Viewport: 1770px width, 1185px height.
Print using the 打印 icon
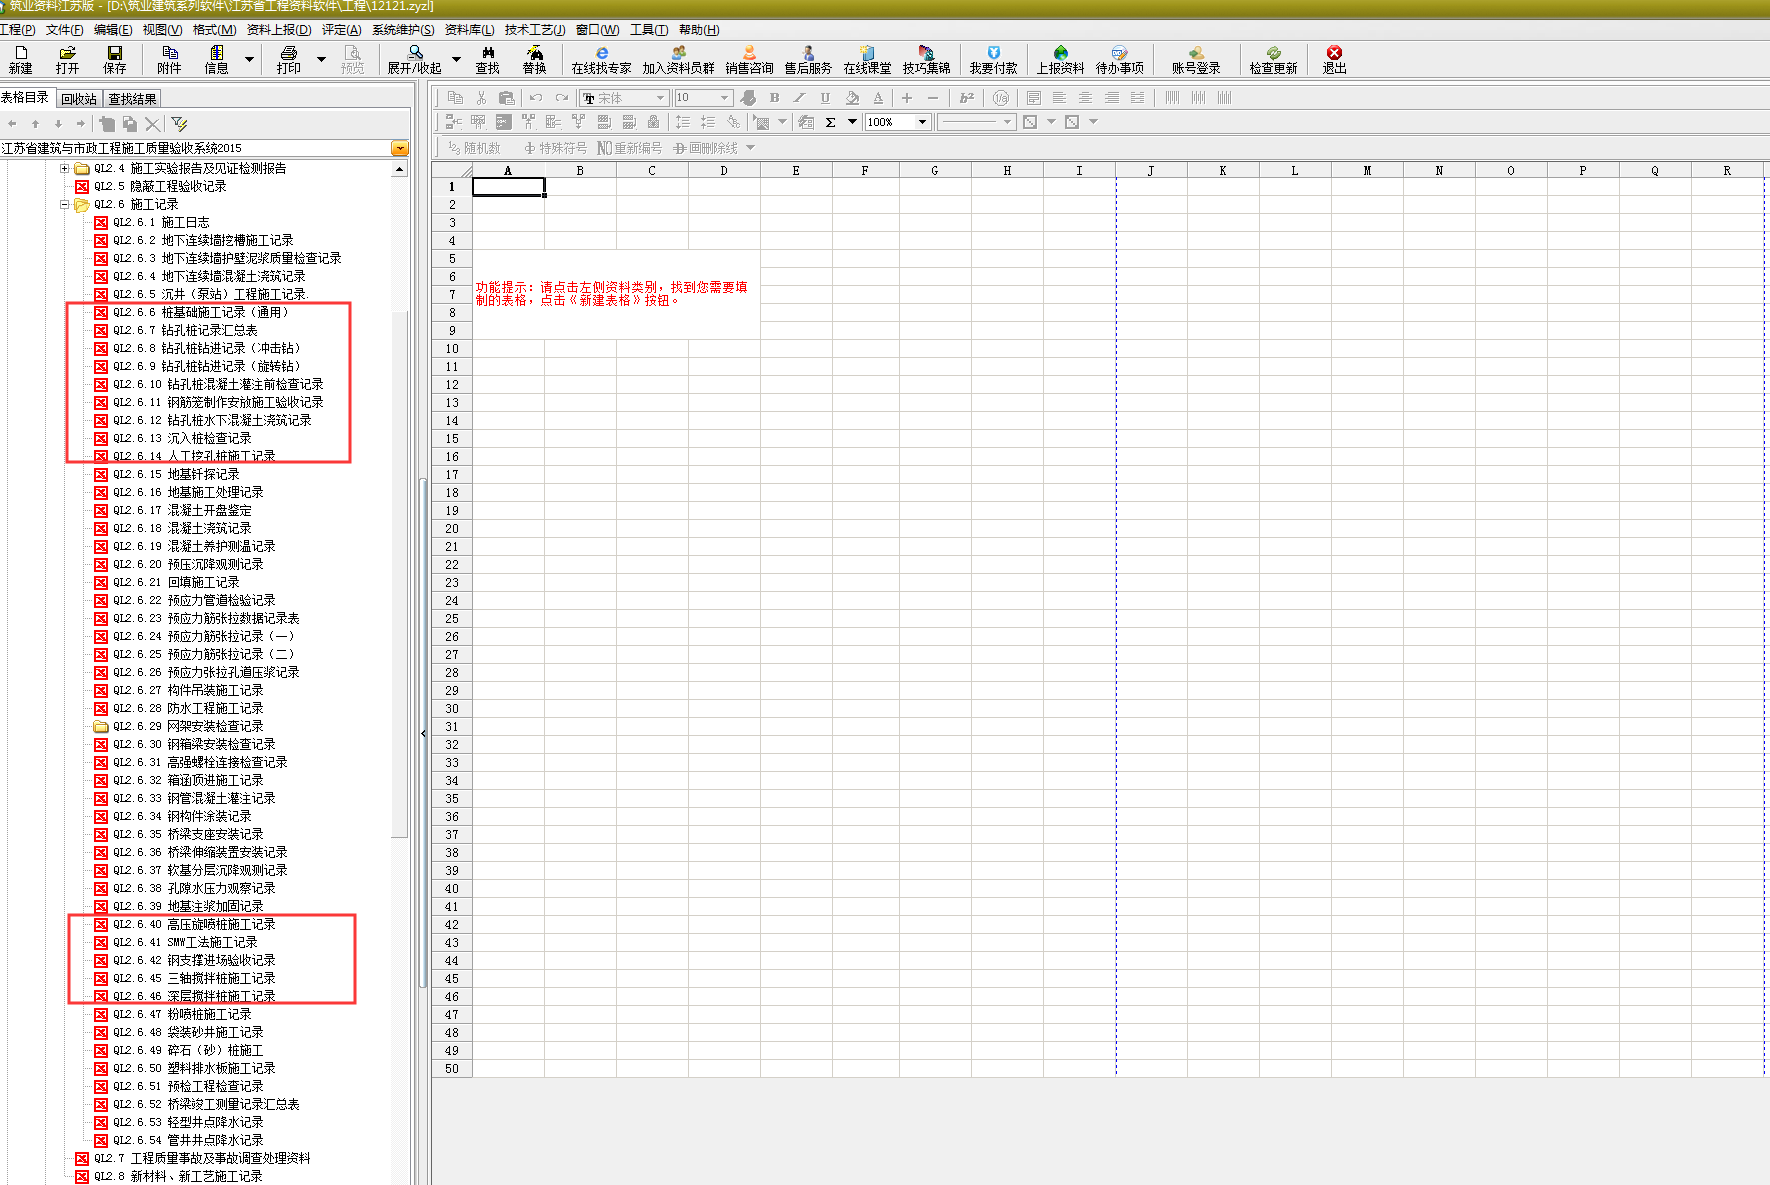289,60
